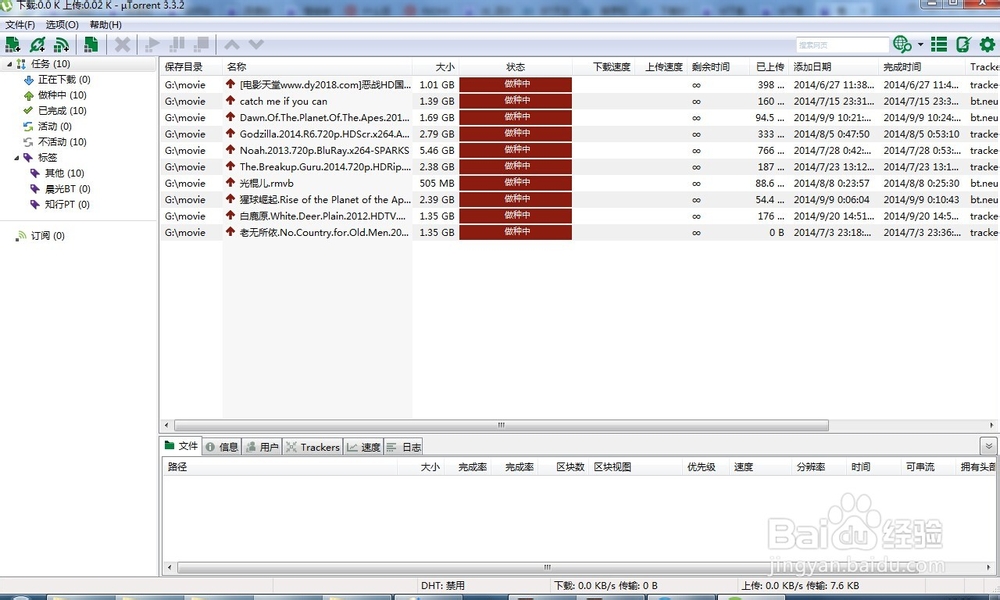
Task: Click the 上传: 0.0 KB/s status bar entry
Action: coord(800,585)
